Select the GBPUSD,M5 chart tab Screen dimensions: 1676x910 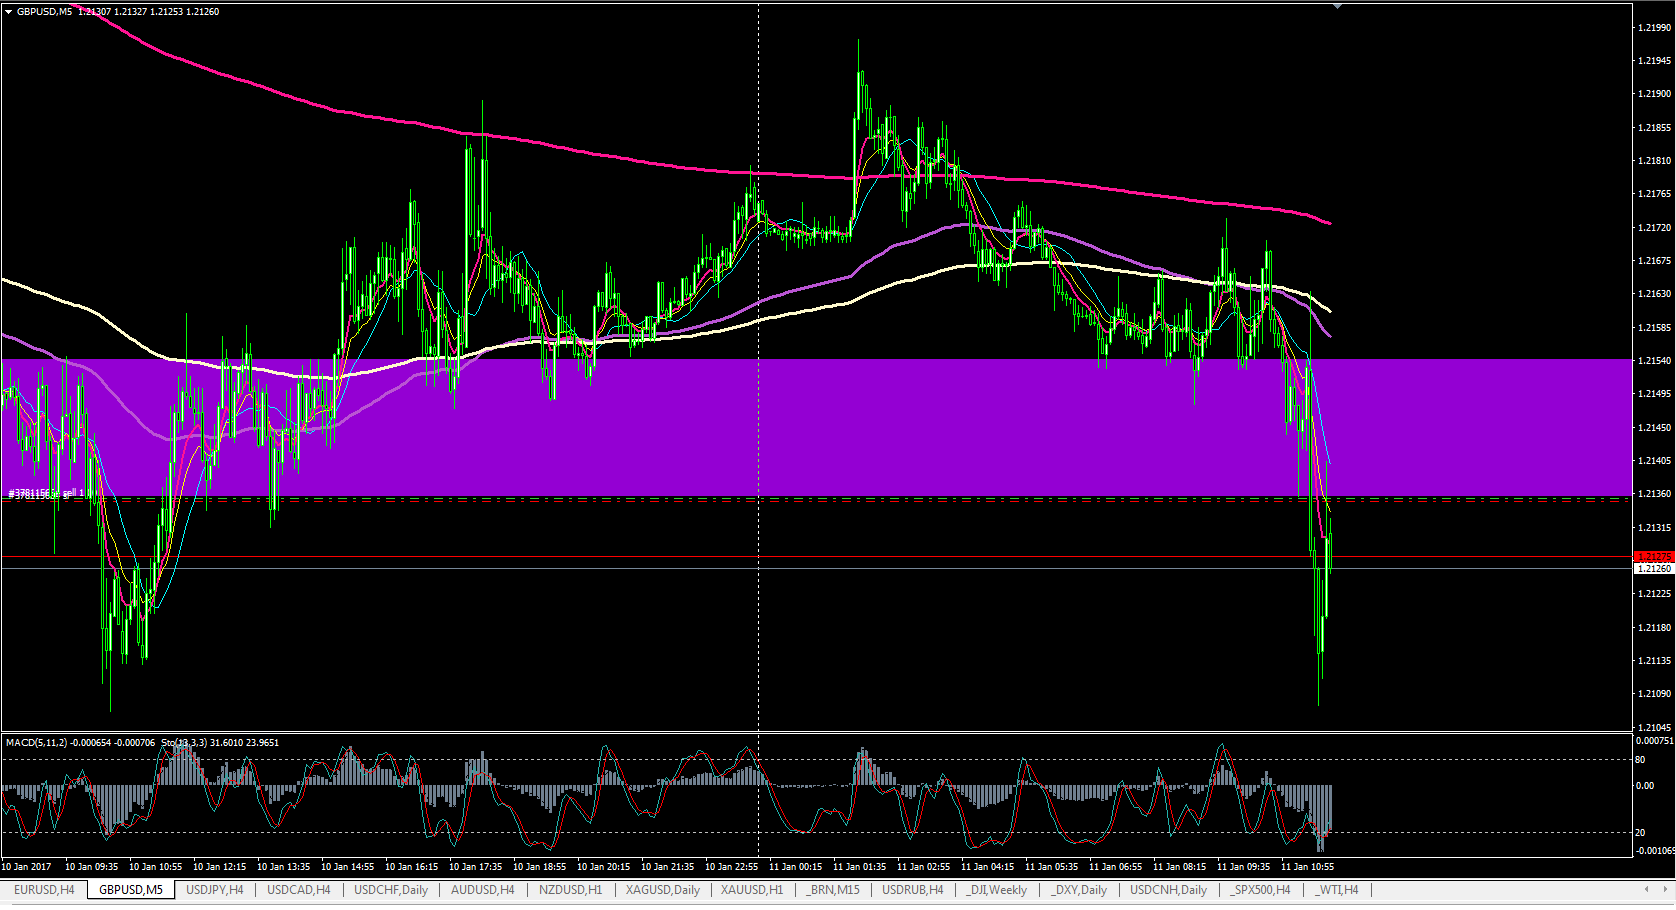(131, 890)
